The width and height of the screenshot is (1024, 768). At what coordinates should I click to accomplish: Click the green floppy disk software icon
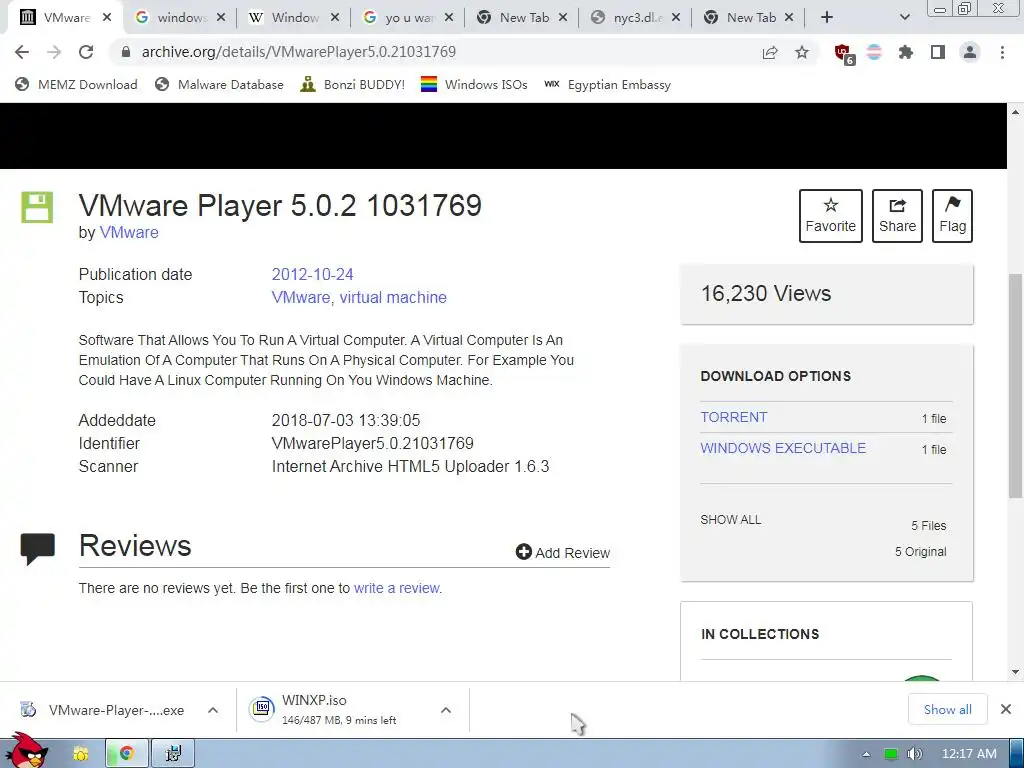click(x=37, y=208)
